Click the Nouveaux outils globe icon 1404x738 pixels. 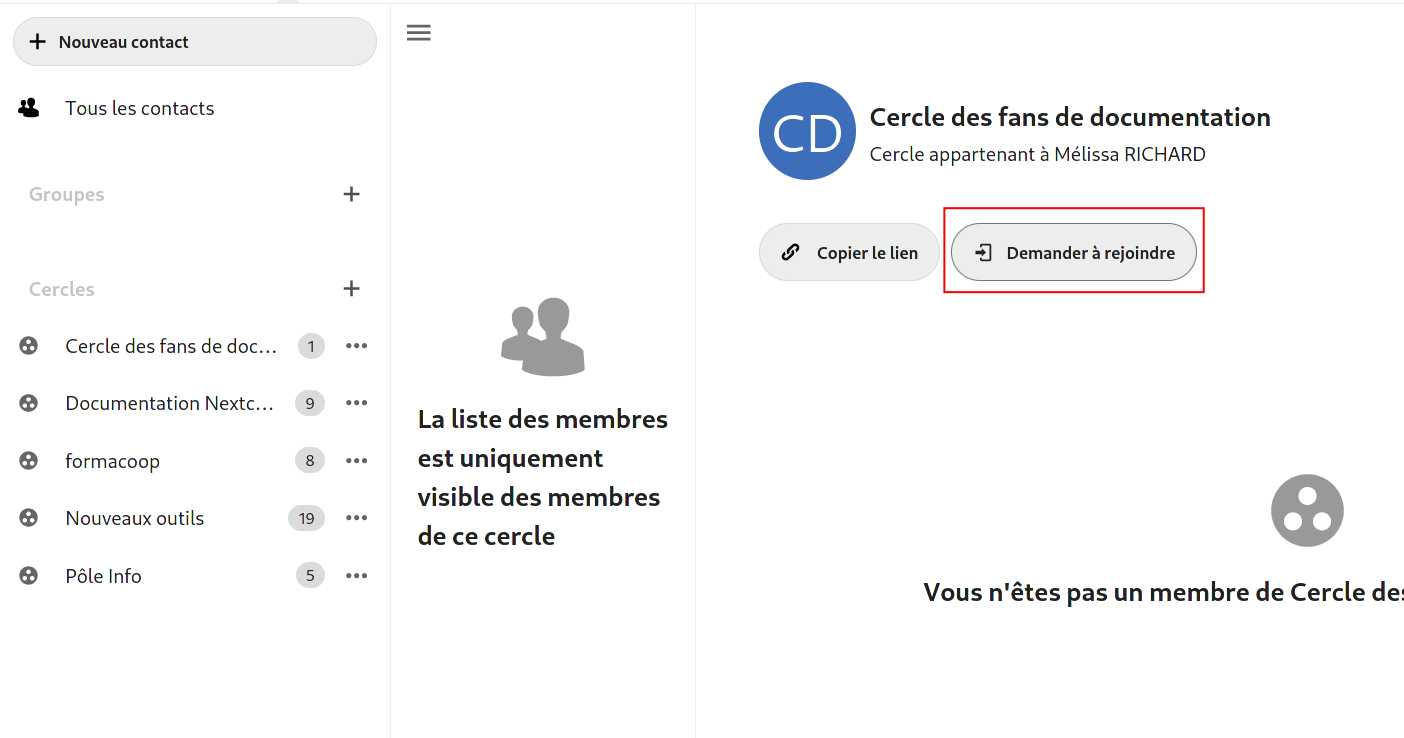click(x=28, y=517)
